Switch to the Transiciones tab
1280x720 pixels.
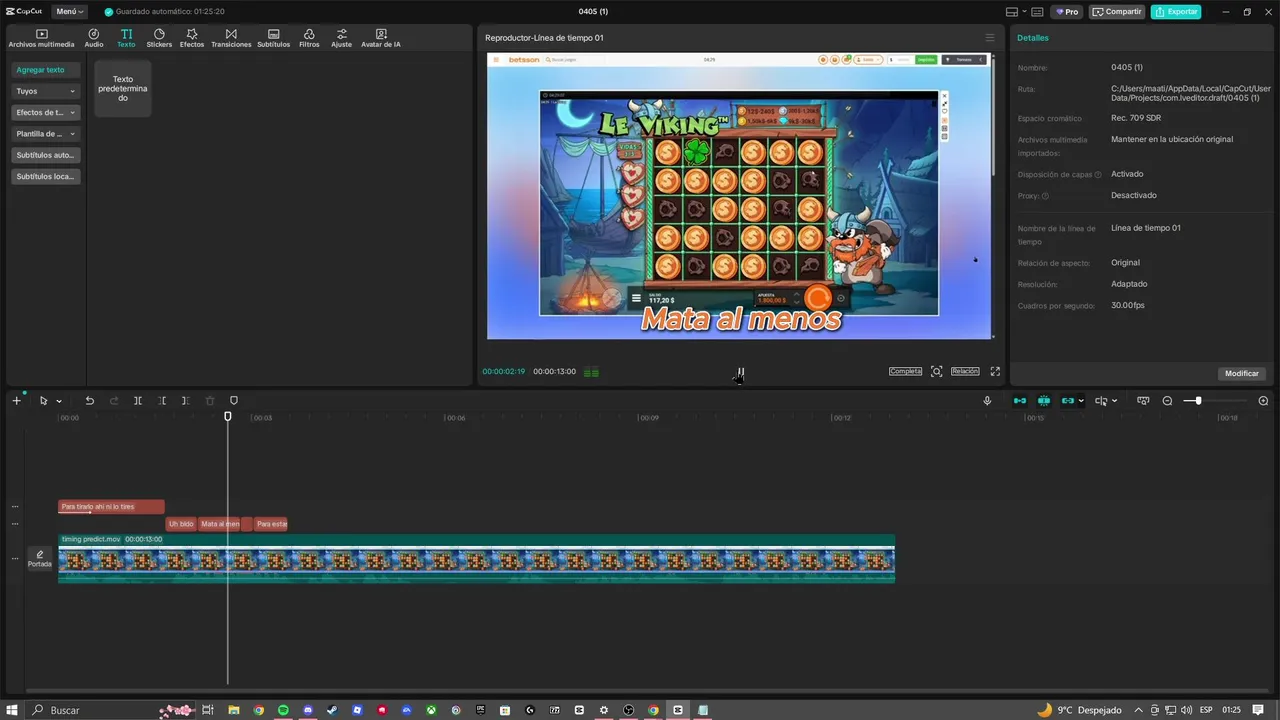[x=231, y=38]
